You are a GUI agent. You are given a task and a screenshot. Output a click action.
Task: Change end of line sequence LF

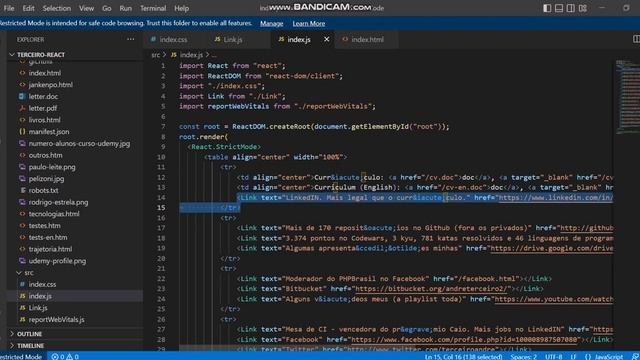[x=573, y=356]
